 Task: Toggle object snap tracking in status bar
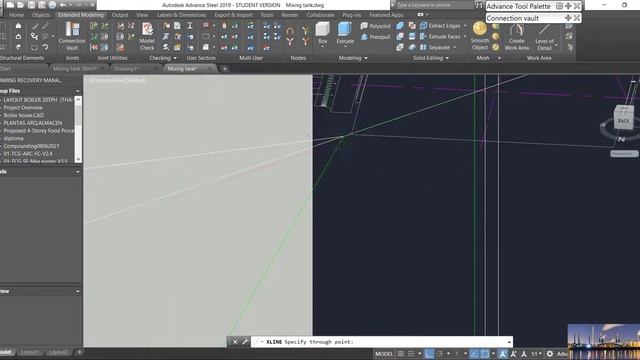point(474,354)
